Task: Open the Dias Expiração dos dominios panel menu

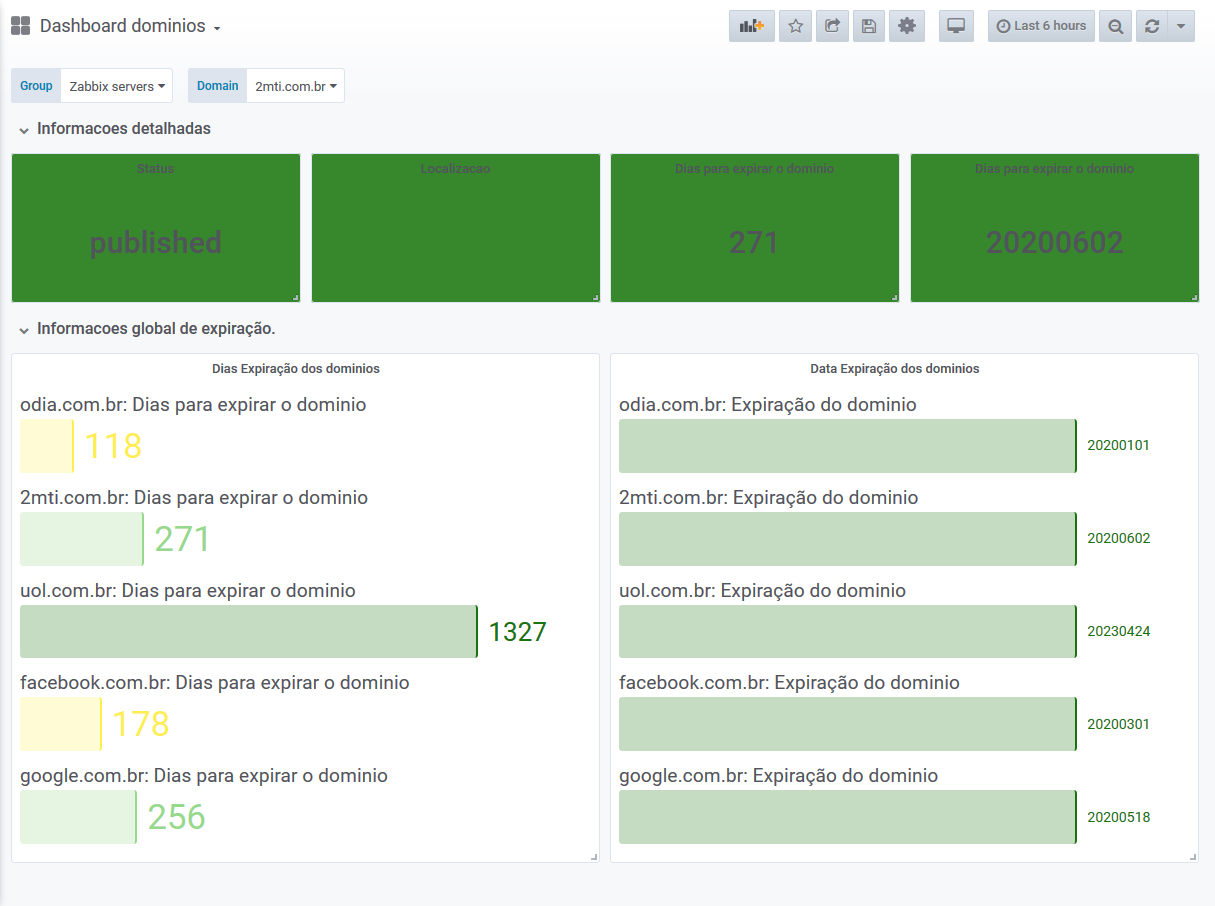Action: [296, 369]
